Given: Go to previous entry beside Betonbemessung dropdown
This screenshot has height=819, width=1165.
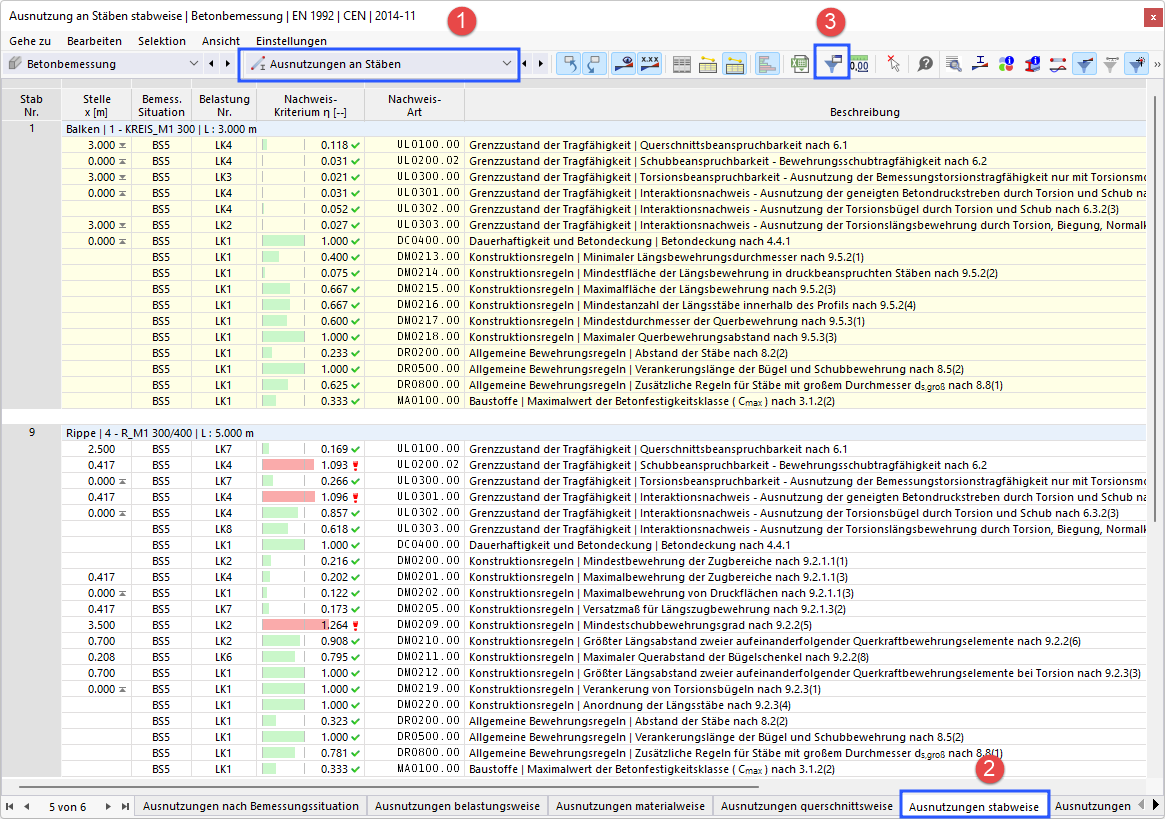Looking at the screenshot, I should click(212, 64).
